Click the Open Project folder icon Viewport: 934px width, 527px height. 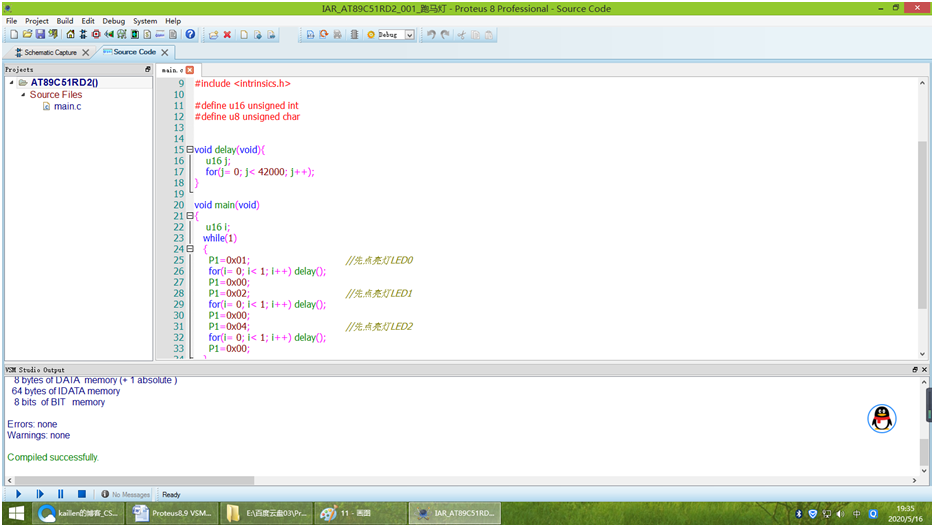click(x=27, y=35)
